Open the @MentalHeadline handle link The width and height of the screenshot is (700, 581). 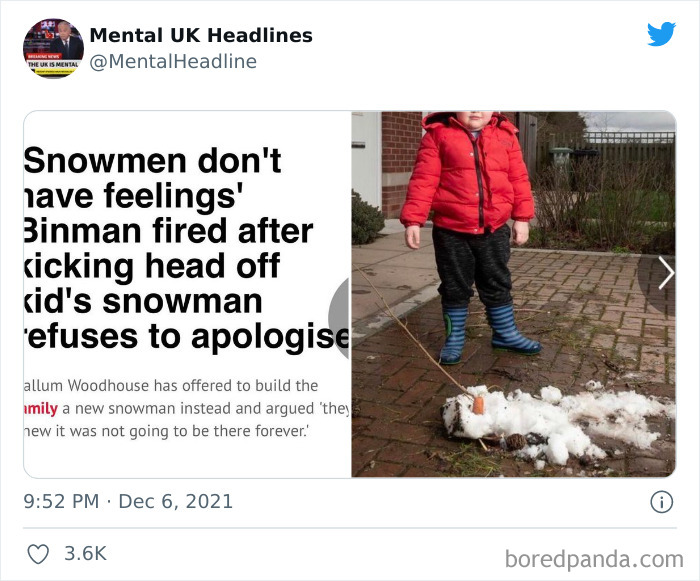point(173,62)
